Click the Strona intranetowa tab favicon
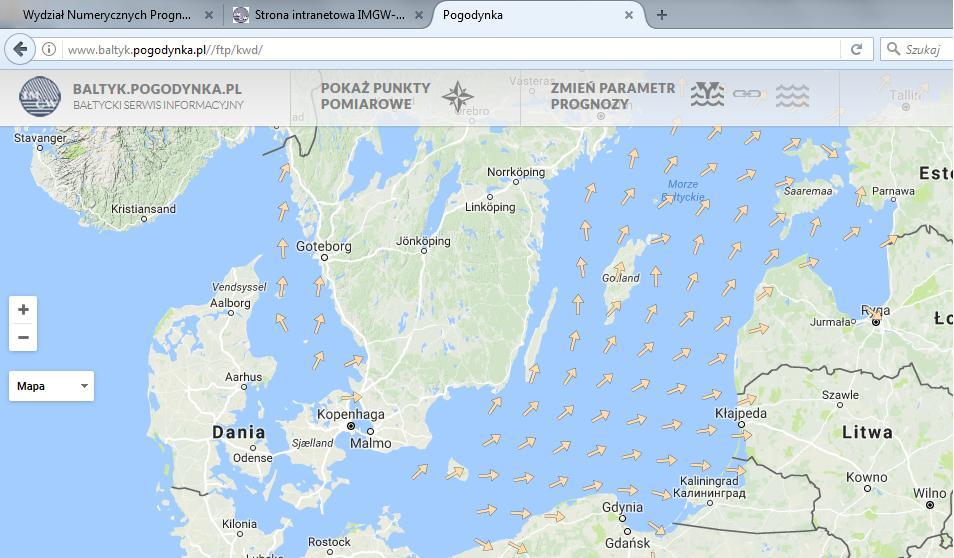Viewport: 954px width, 558px height. [x=241, y=15]
